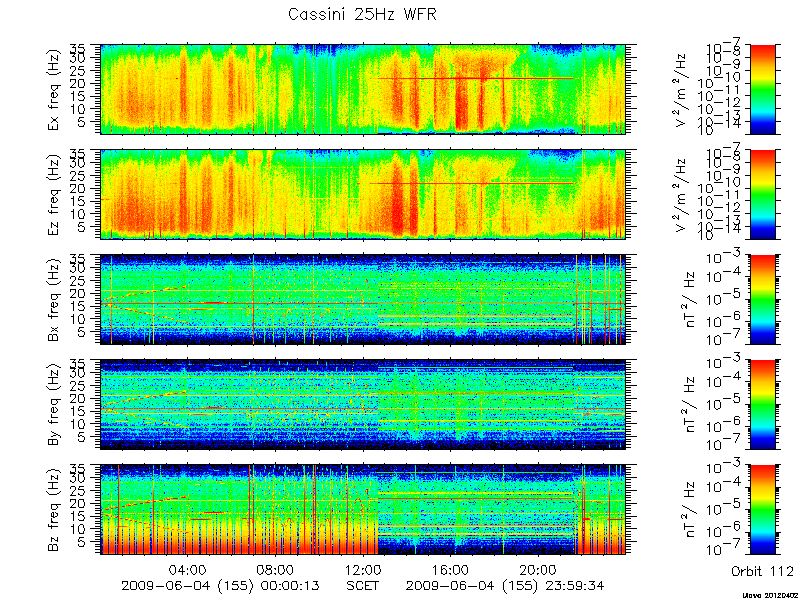Click the 'Bx freq (Hz)' axis label
This screenshot has width=800, height=600.
[x=55, y=300]
